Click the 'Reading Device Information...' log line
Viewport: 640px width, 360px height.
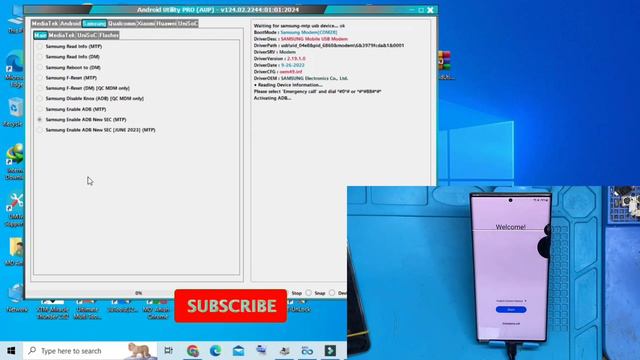pyautogui.click(x=288, y=85)
